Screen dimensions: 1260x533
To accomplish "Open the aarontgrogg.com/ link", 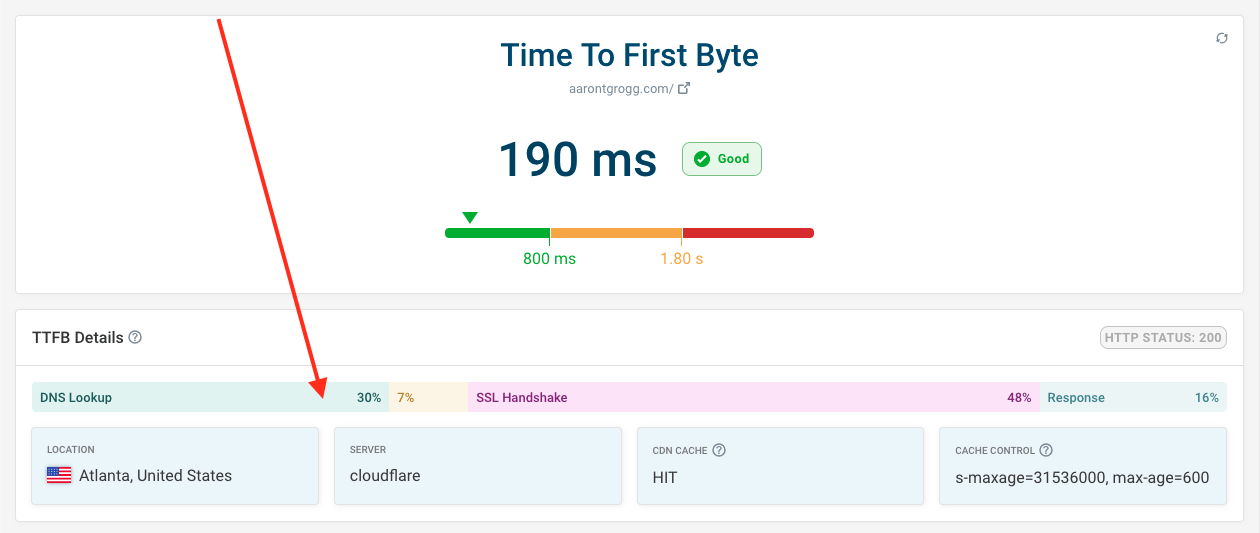I will pos(620,88).
